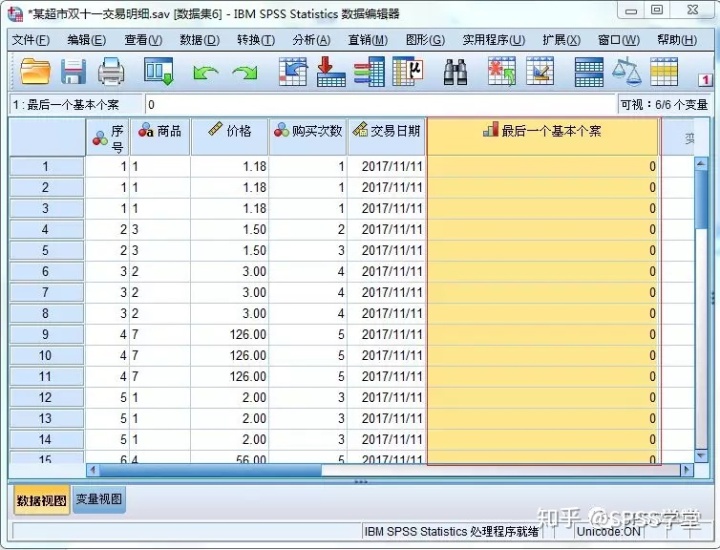Open the 扩展(X) menu
The height and width of the screenshot is (550, 720).
tap(561, 40)
